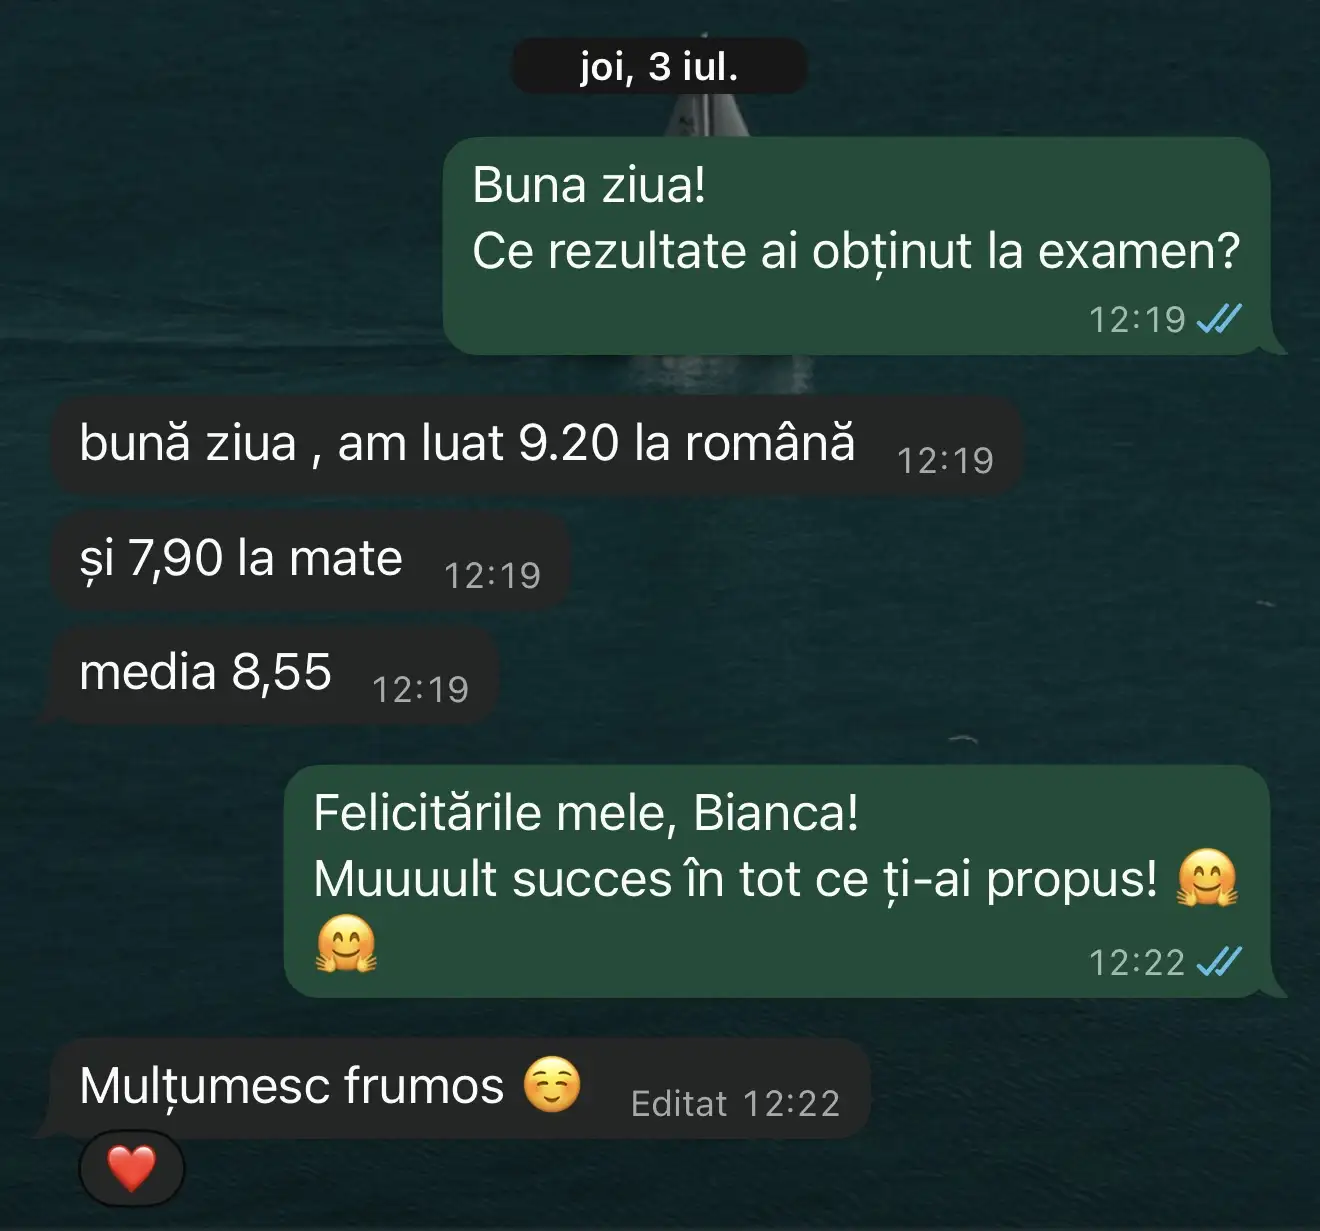Click the 12:19 timestamp beside media 8,55
1320x1231 pixels.
click(x=420, y=690)
